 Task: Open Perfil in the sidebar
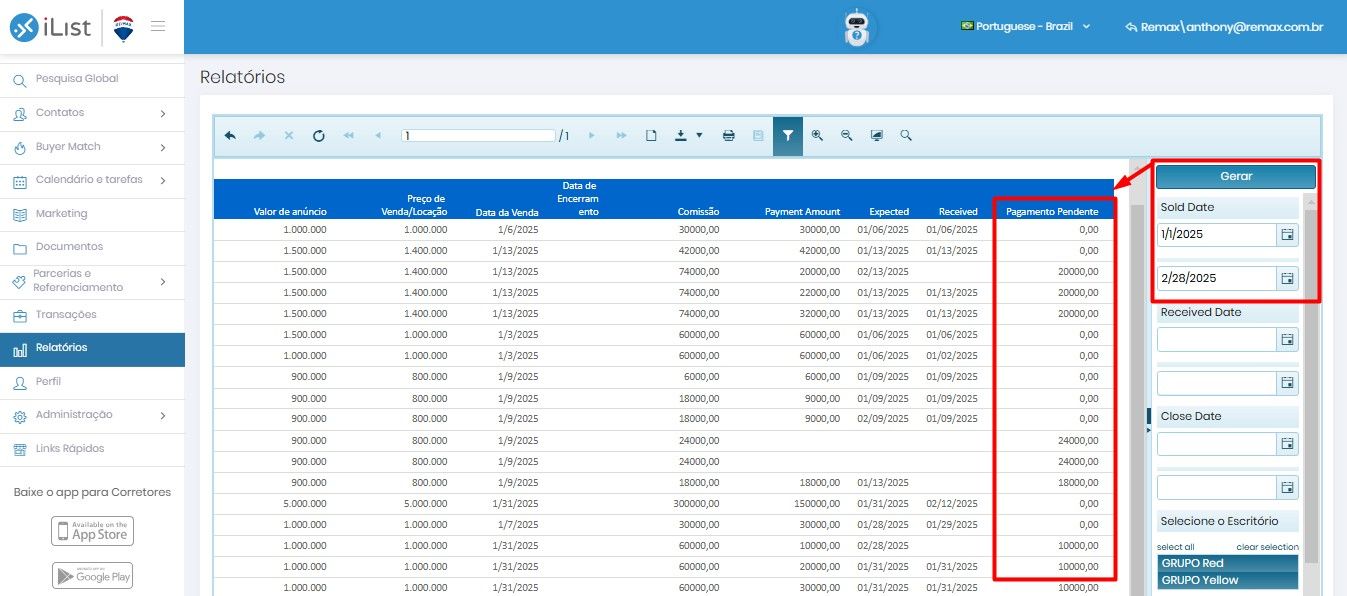click(92, 382)
